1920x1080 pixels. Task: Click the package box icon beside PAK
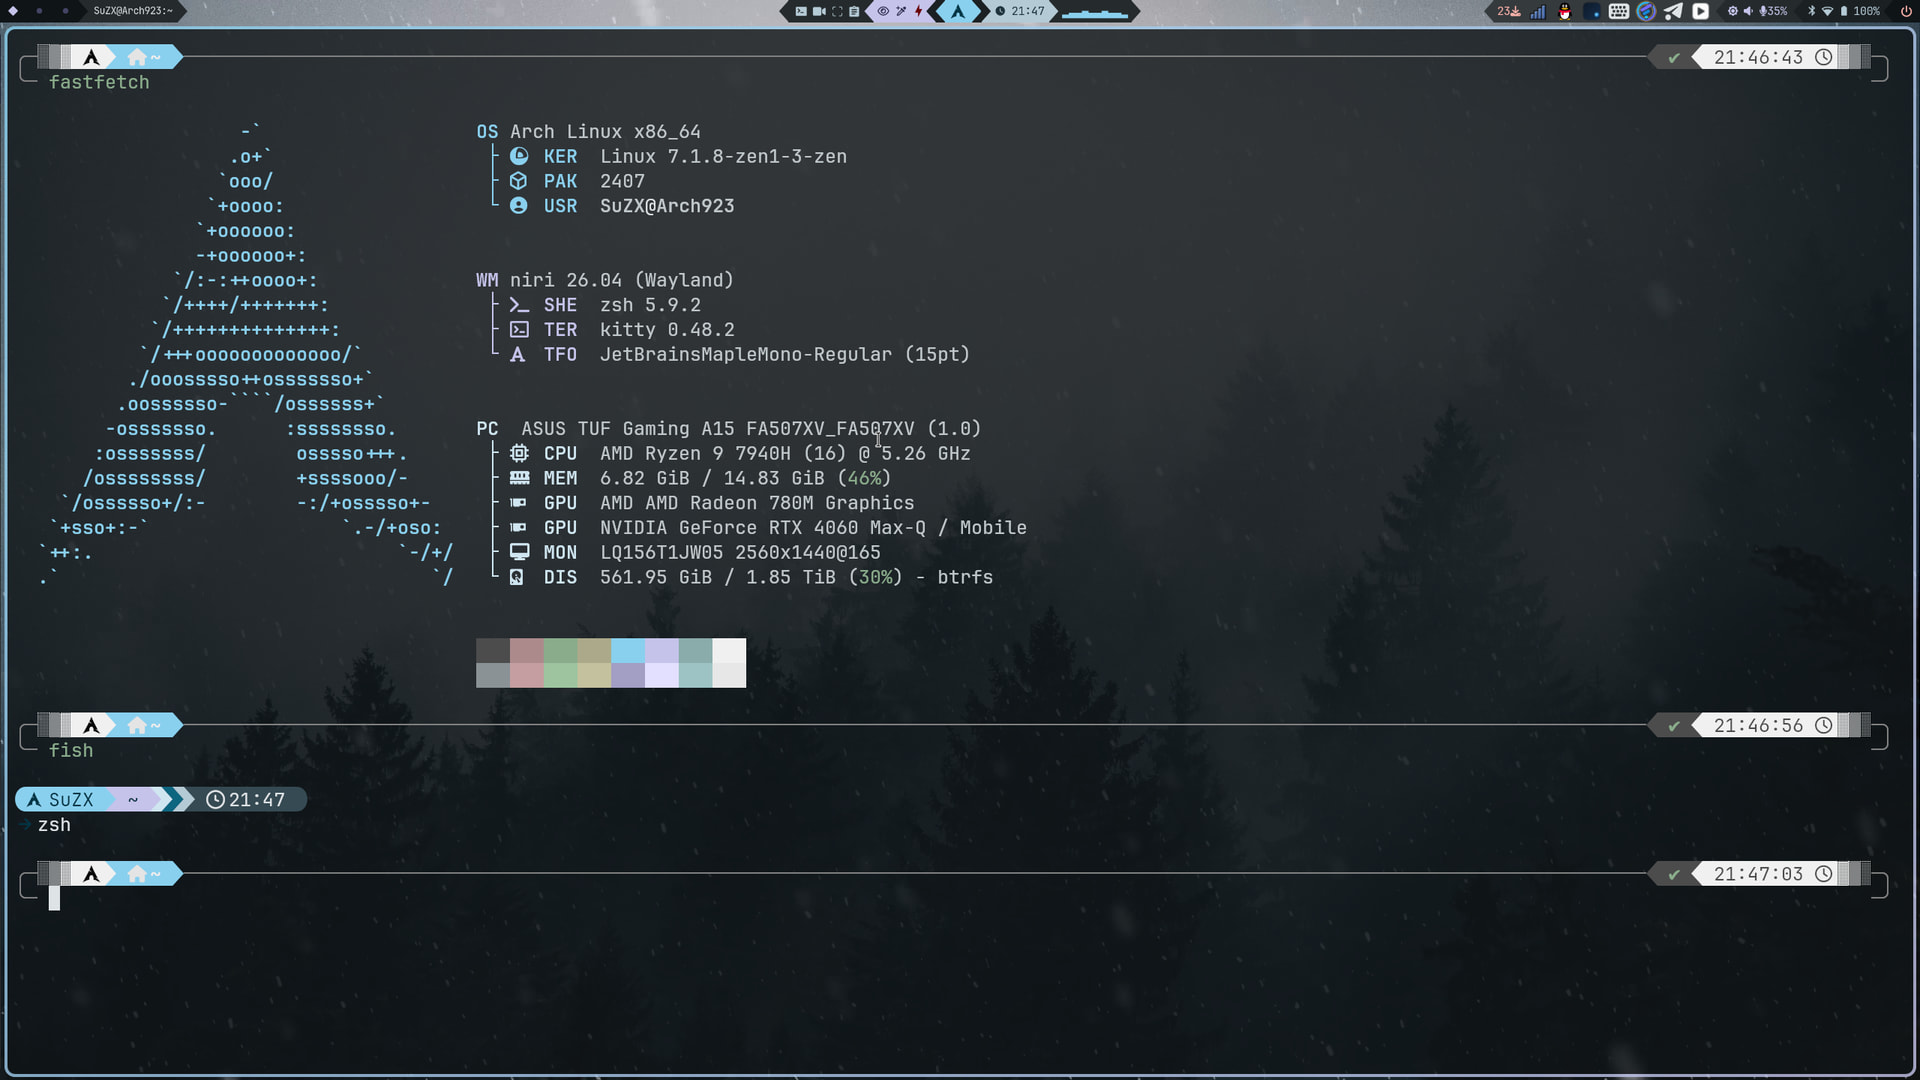pos(519,181)
